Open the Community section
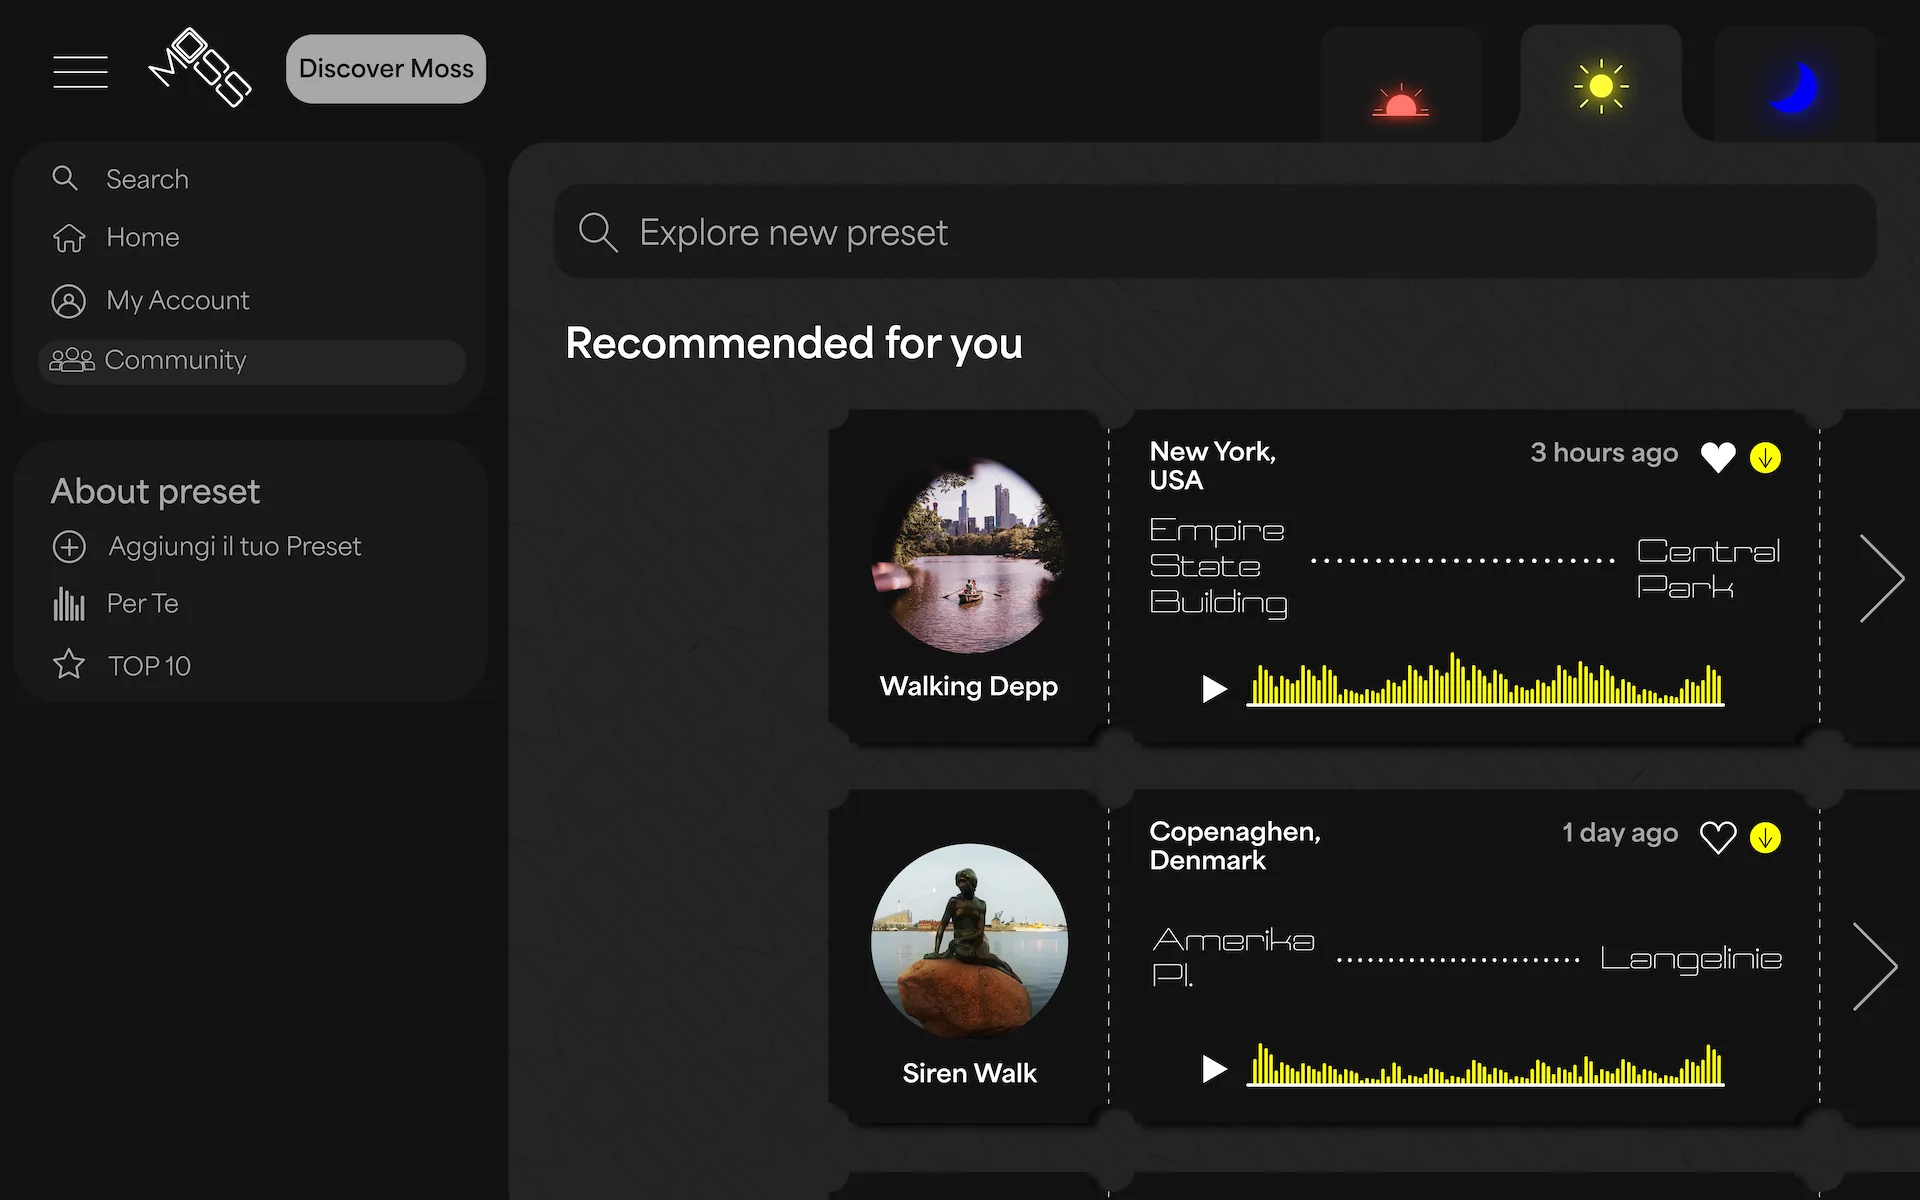 252,361
